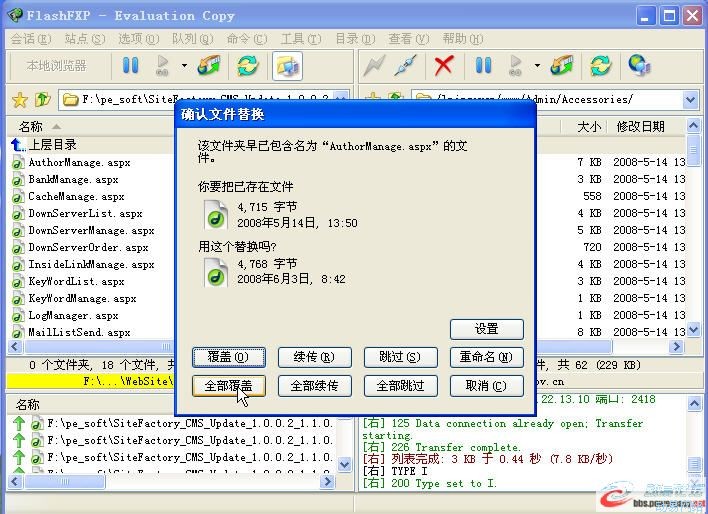Click the left pane transfer queue icon
Image resolution: width=708 pixels, height=514 pixels.
[x=209, y=66]
